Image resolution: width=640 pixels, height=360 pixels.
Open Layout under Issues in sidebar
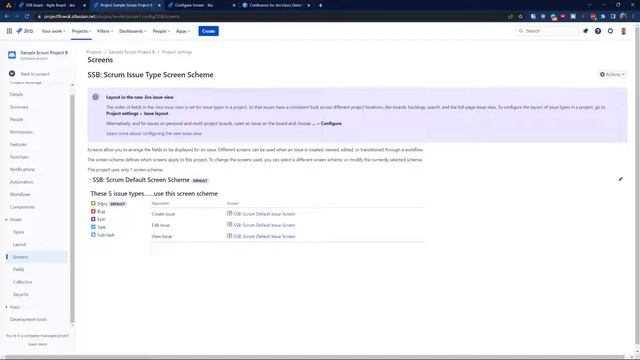click(19, 244)
